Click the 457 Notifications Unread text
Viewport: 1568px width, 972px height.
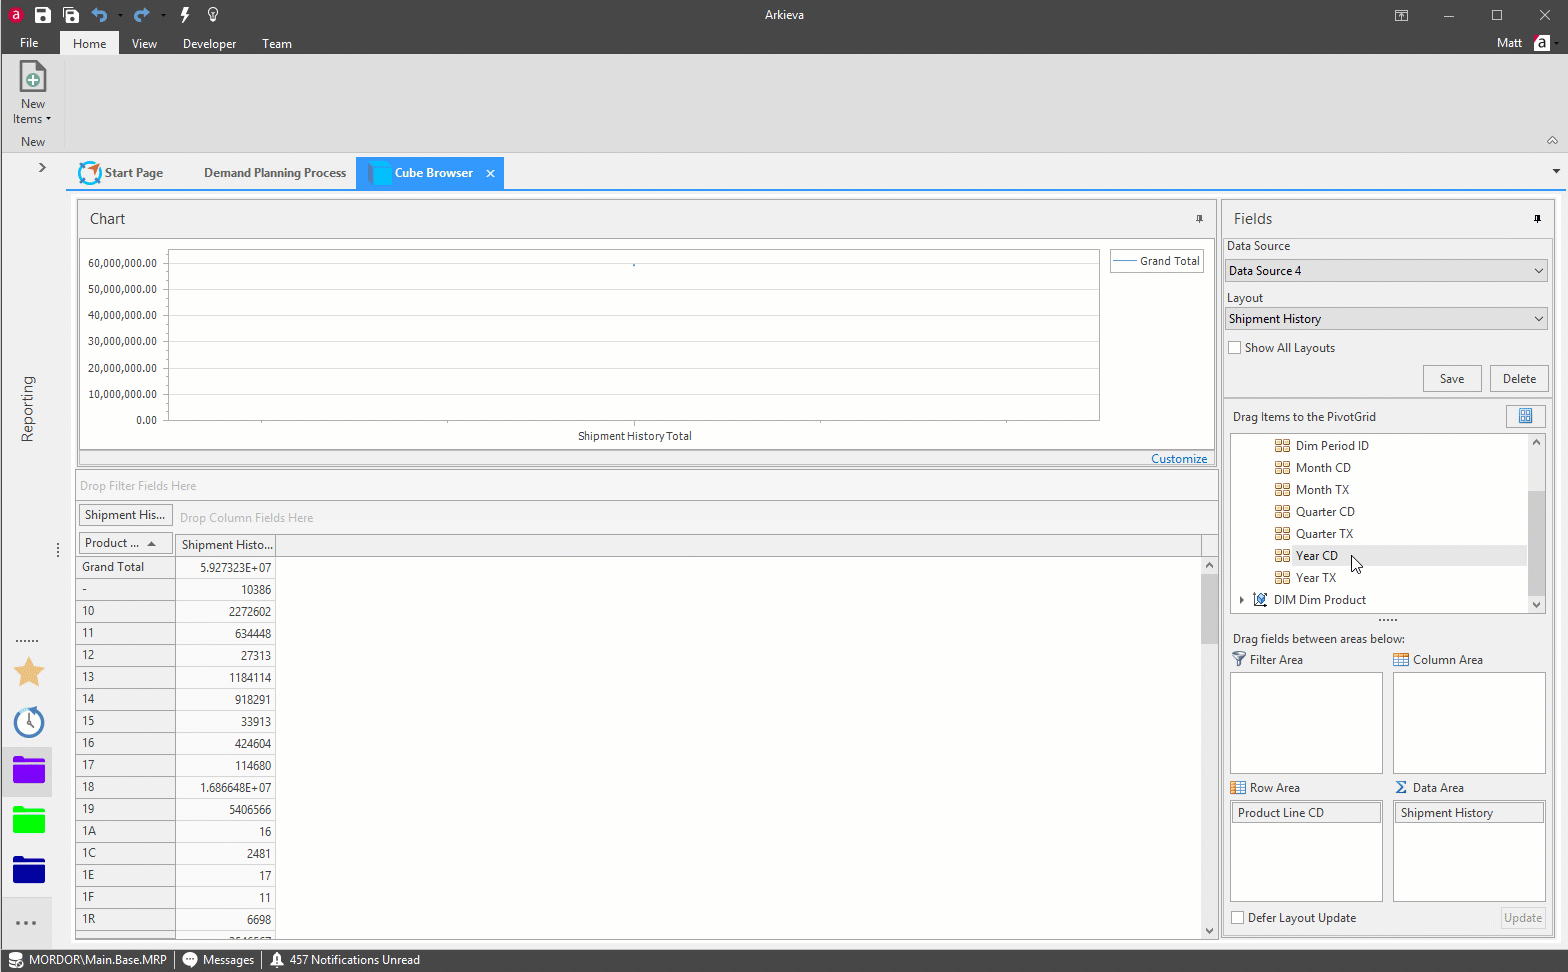click(x=355, y=960)
